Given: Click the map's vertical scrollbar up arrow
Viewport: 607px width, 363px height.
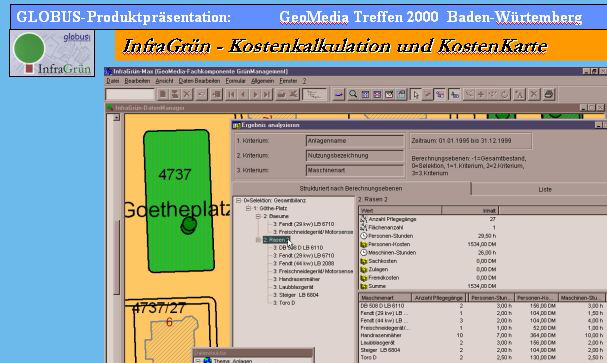Looking at the screenshot, I should tap(116, 118).
